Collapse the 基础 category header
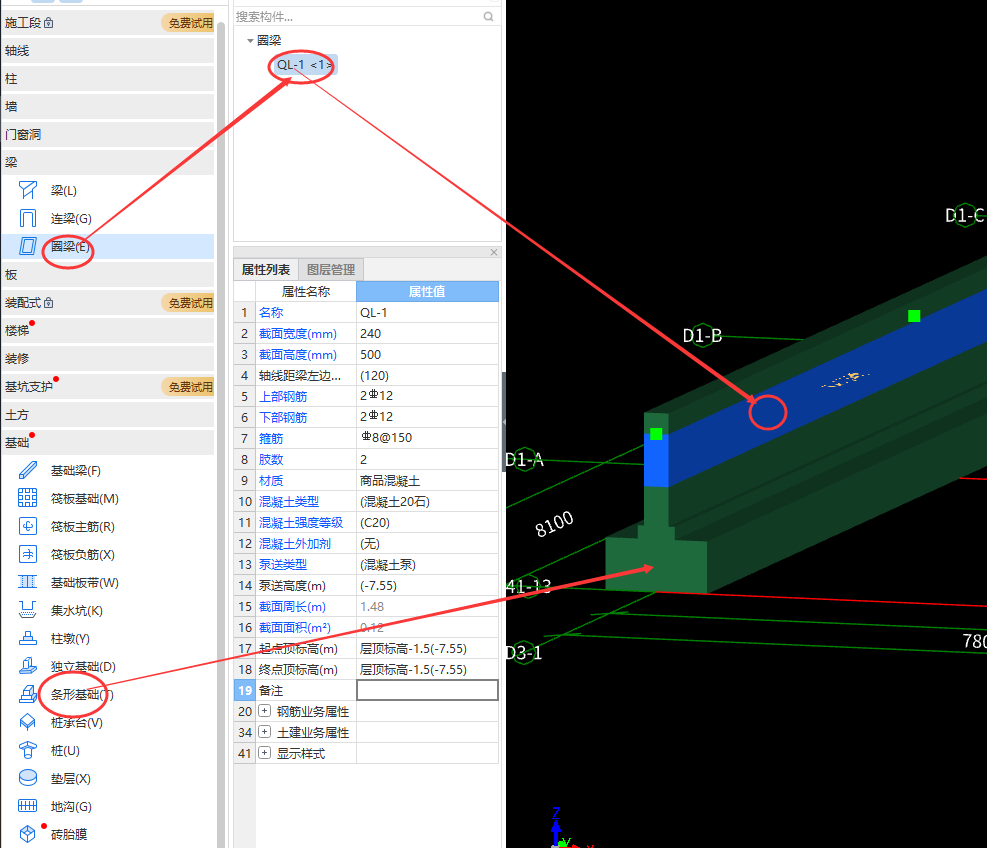Image resolution: width=987 pixels, height=848 pixels. (108, 443)
